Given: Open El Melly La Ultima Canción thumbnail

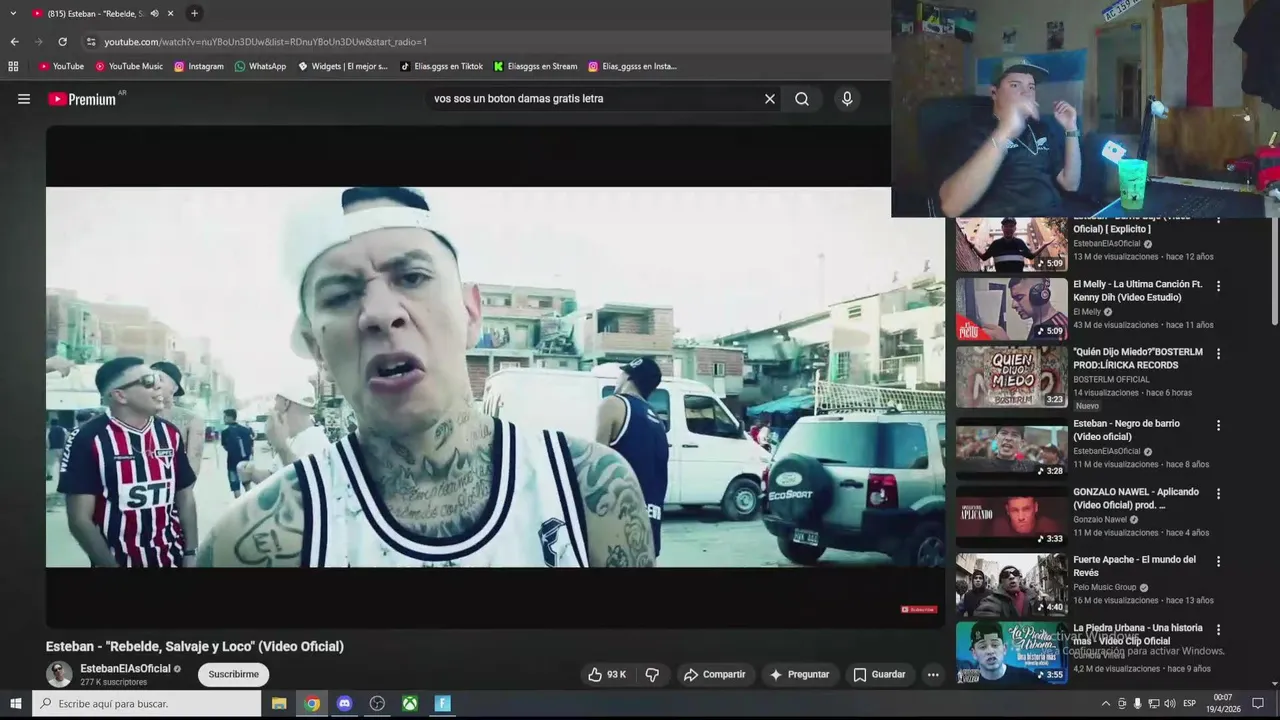Looking at the screenshot, I should (1011, 309).
